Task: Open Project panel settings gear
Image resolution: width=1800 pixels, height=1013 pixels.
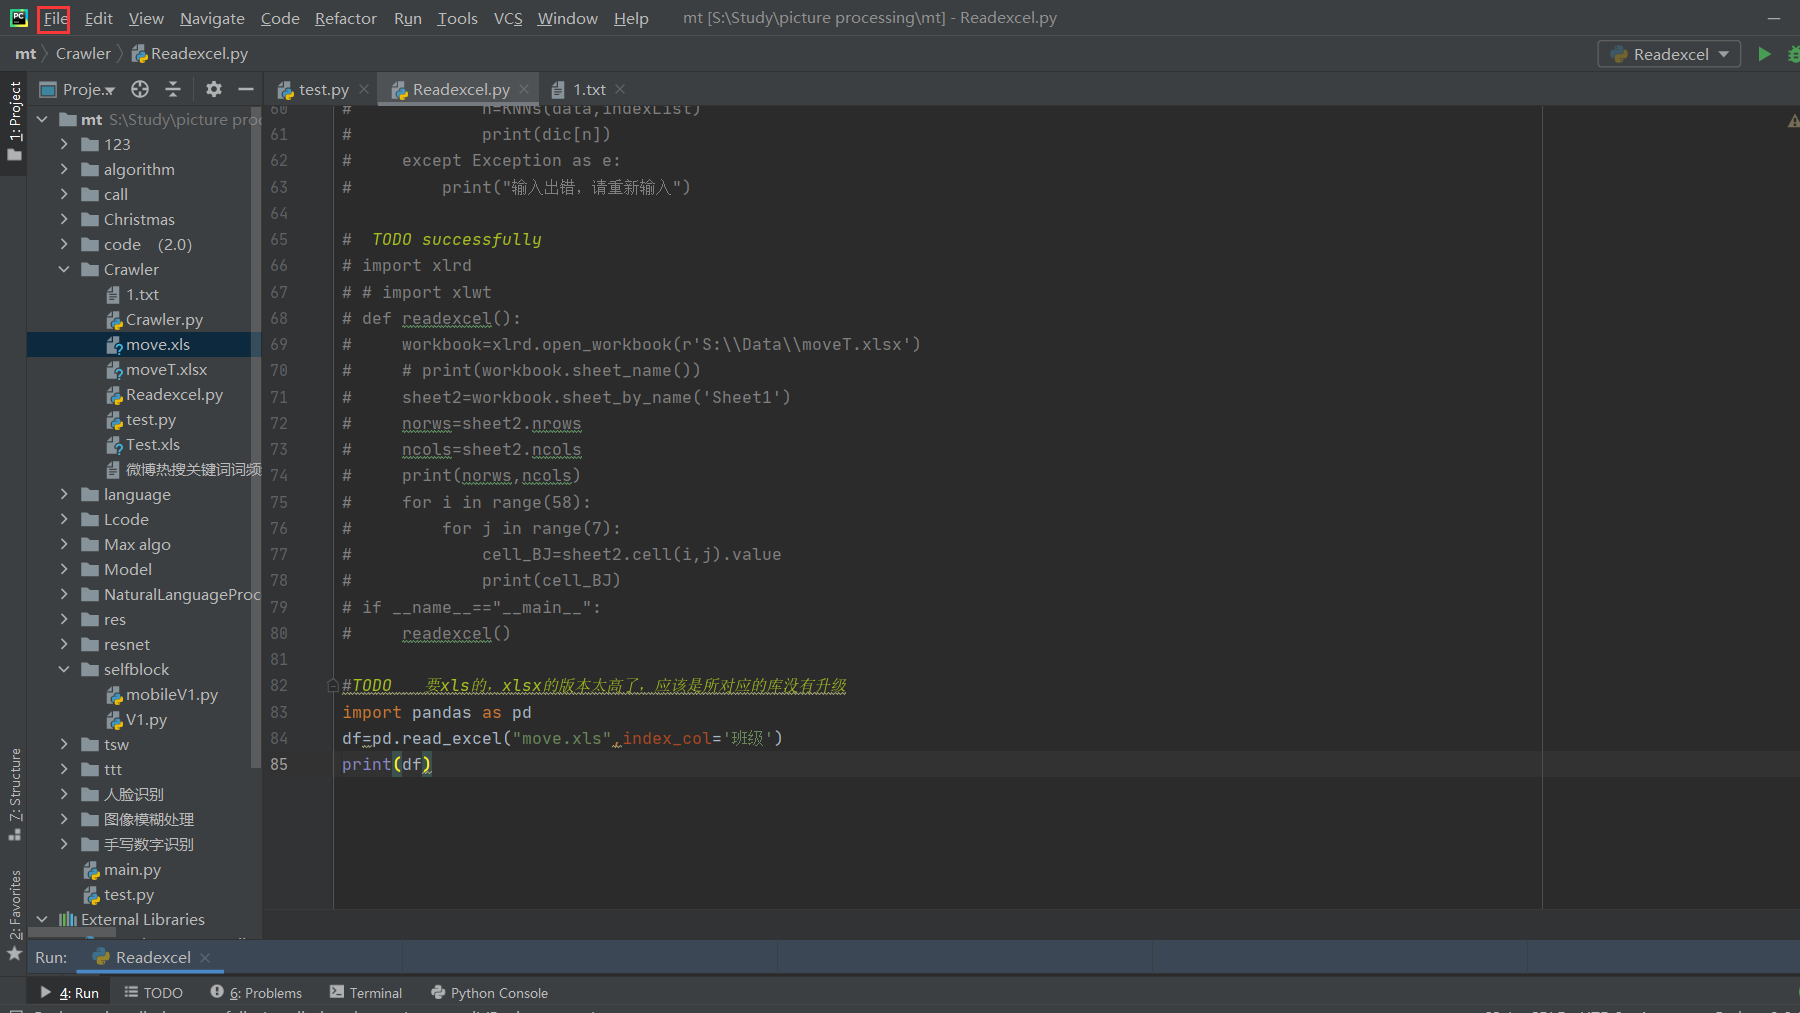Action: pyautogui.click(x=213, y=89)
